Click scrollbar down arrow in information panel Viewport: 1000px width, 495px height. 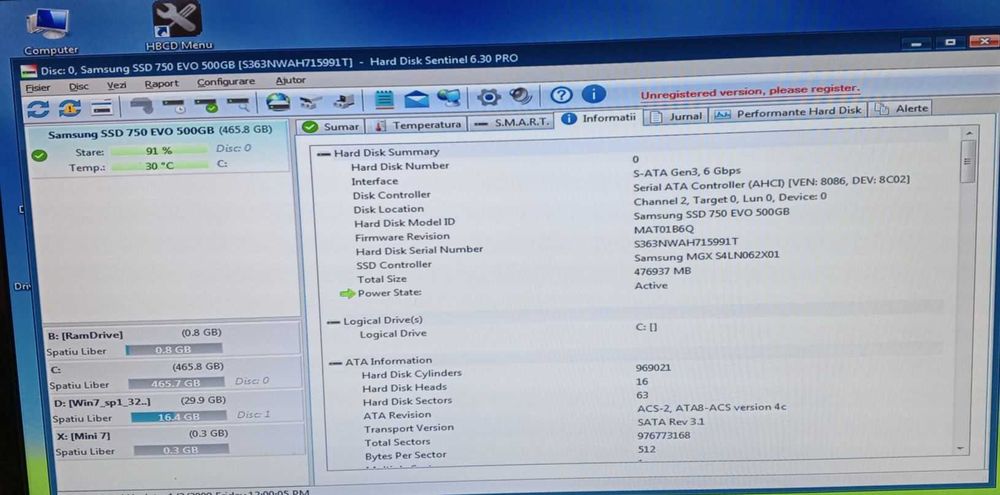tap(962, 450)
